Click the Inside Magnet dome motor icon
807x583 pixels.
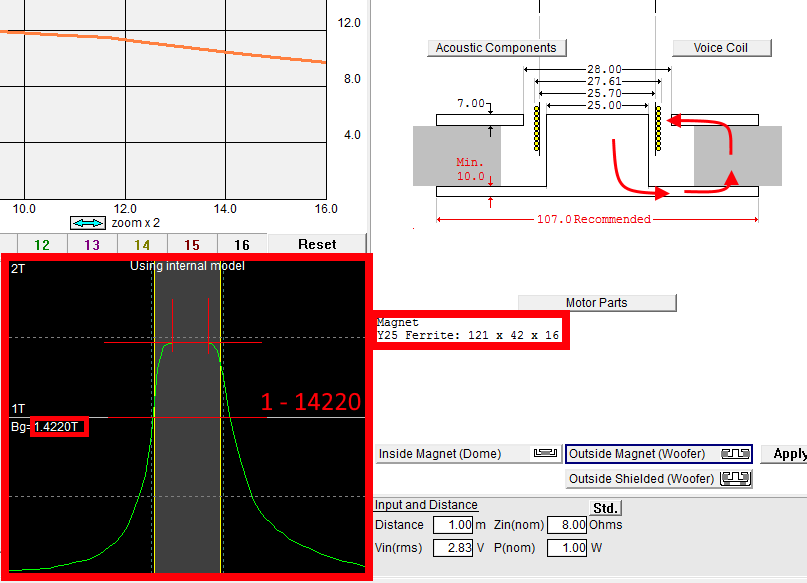[545, 453]
